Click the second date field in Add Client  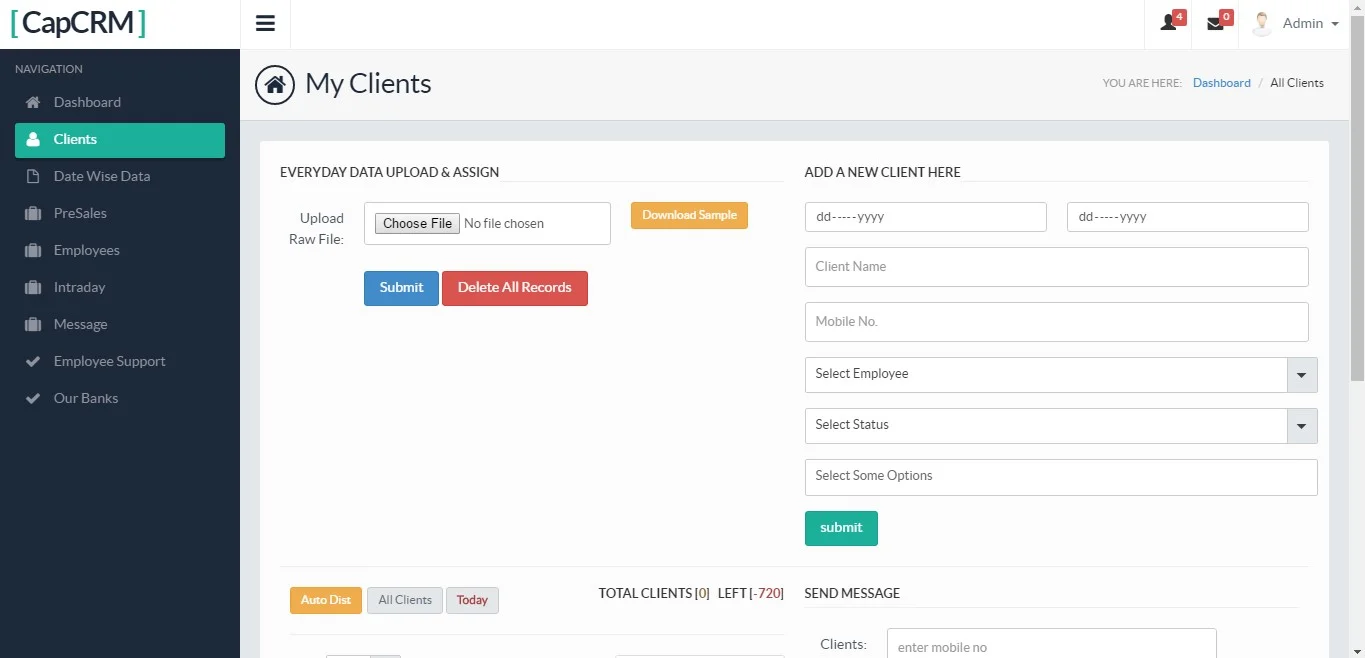pos(1188,217)
